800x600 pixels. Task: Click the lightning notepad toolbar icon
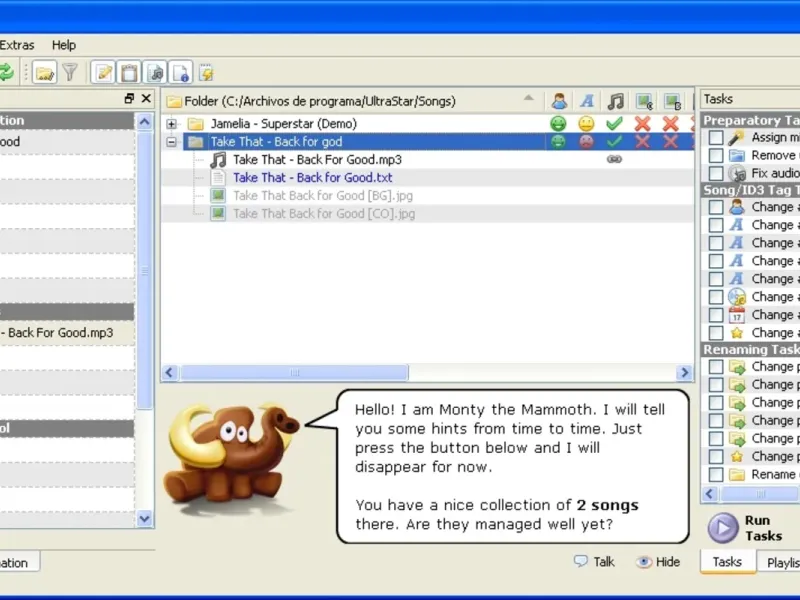click(x=206, y=73)
